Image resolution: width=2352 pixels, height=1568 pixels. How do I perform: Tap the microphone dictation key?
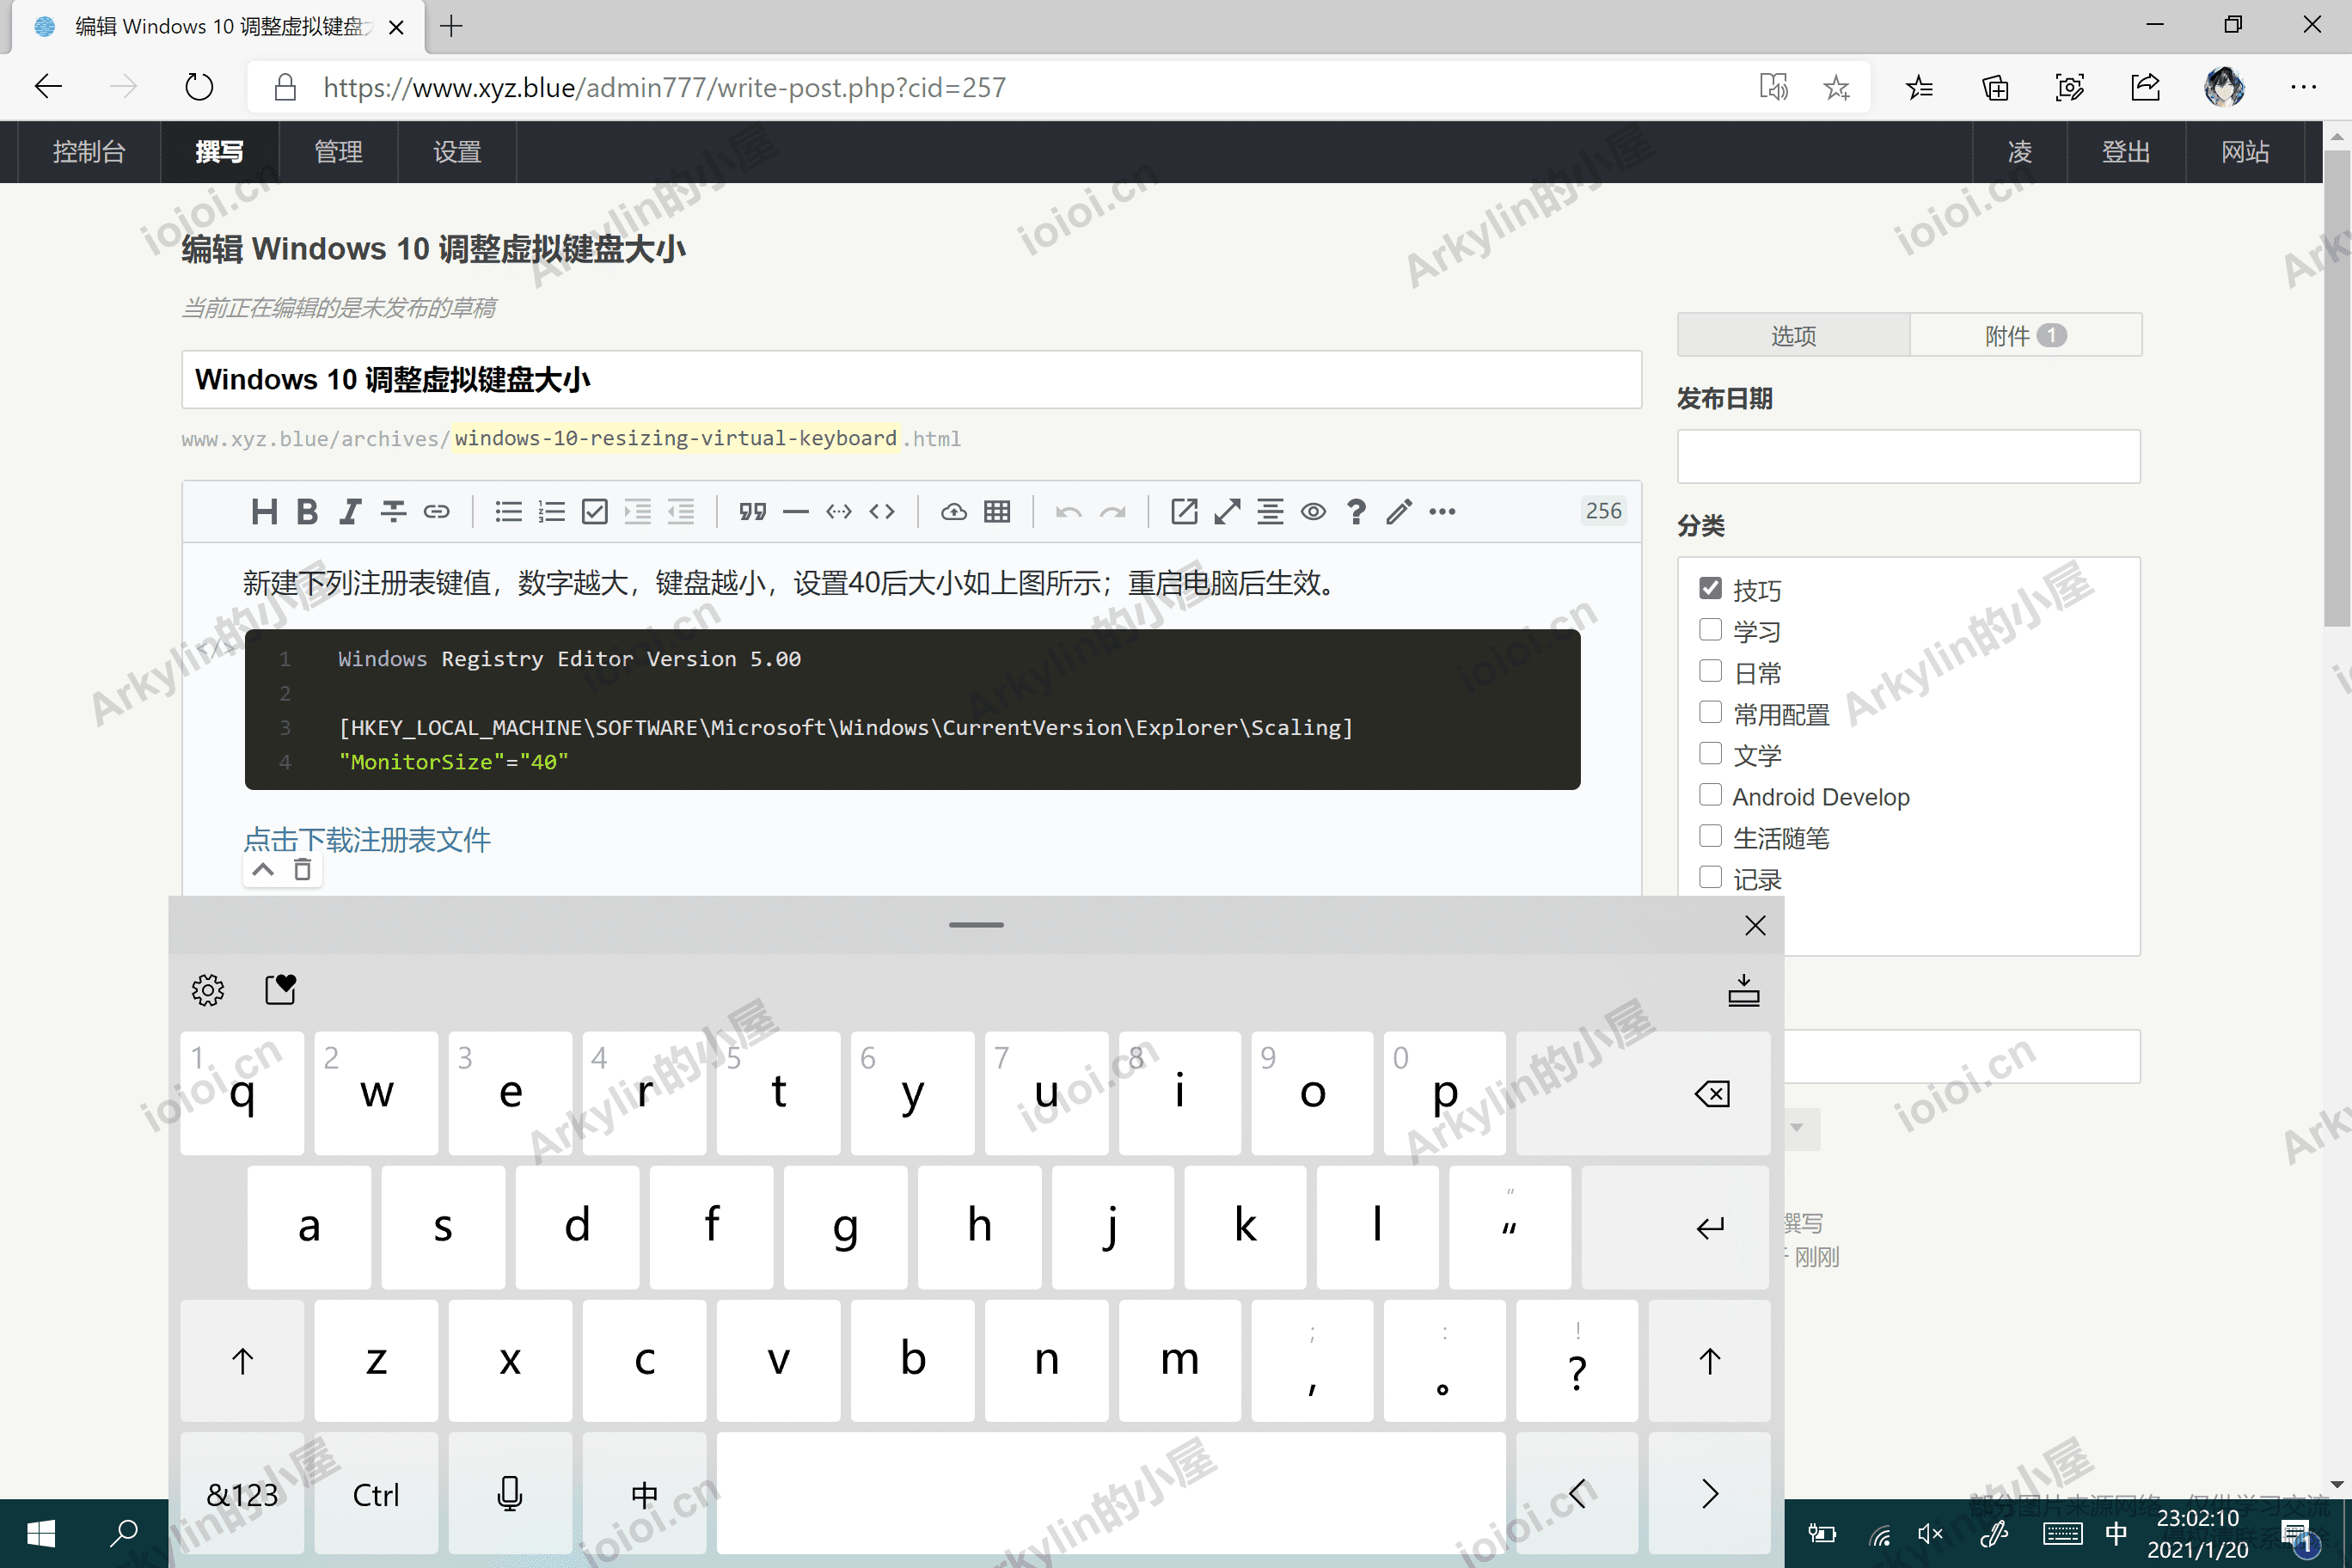coord(510,1494)
